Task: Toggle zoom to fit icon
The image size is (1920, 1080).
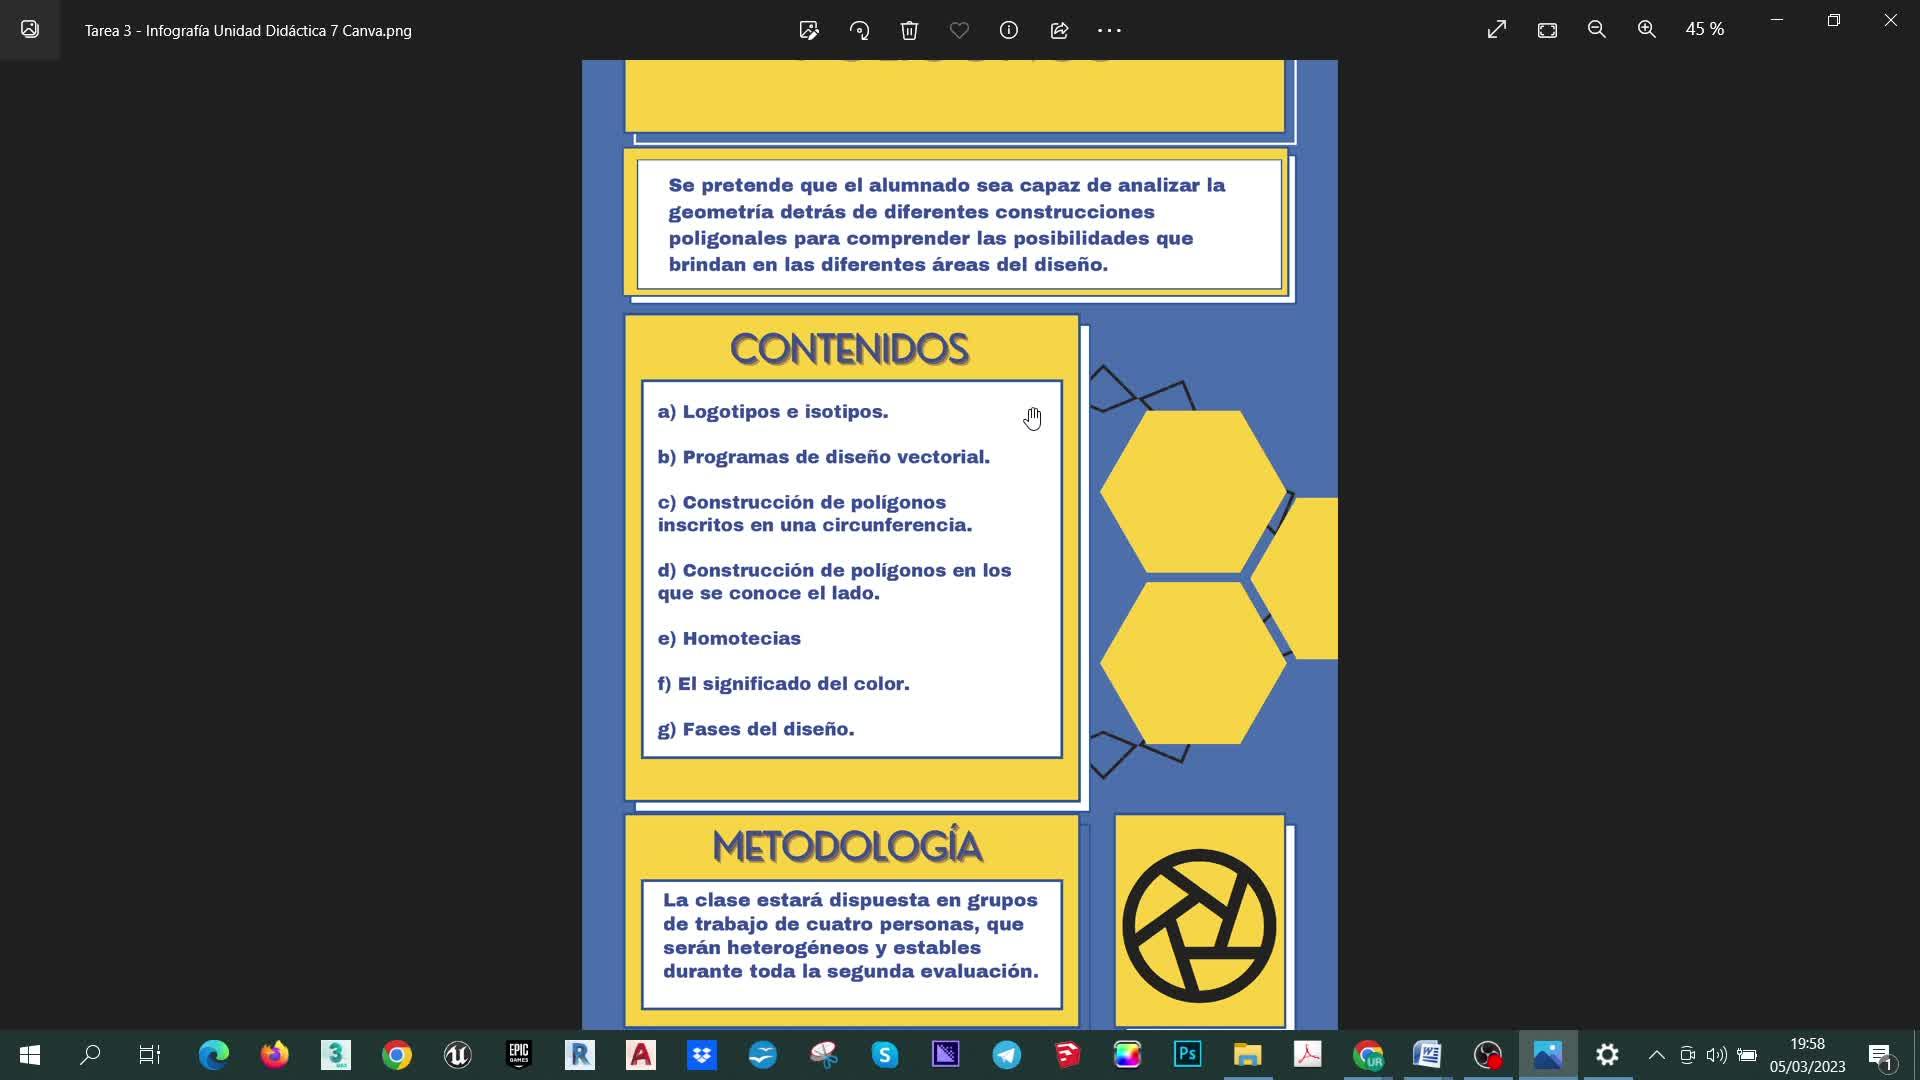Action: click(1547, 30)
